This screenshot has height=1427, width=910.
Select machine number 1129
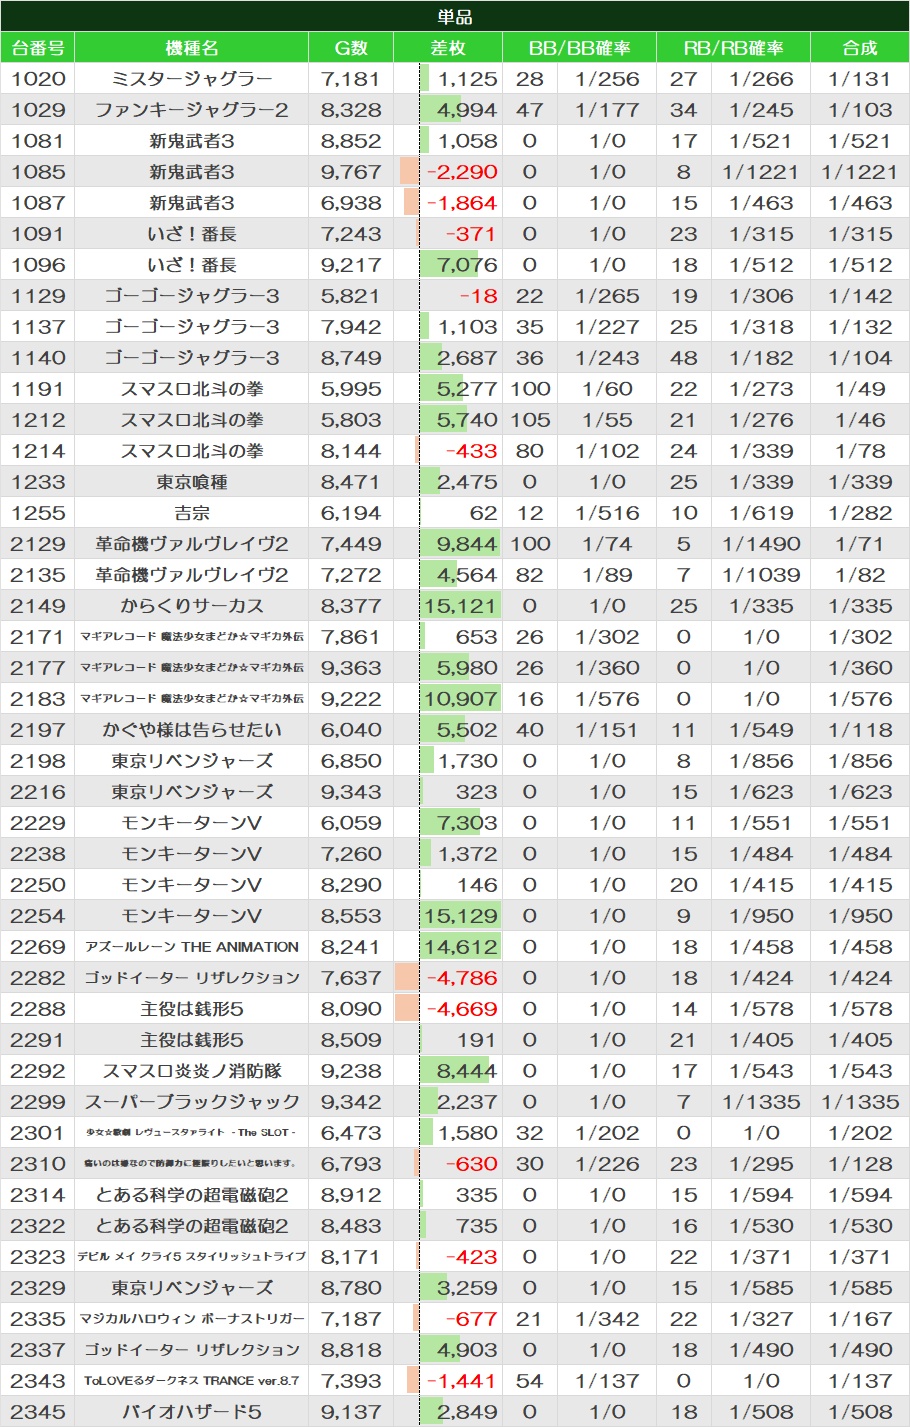pos(38,296)
